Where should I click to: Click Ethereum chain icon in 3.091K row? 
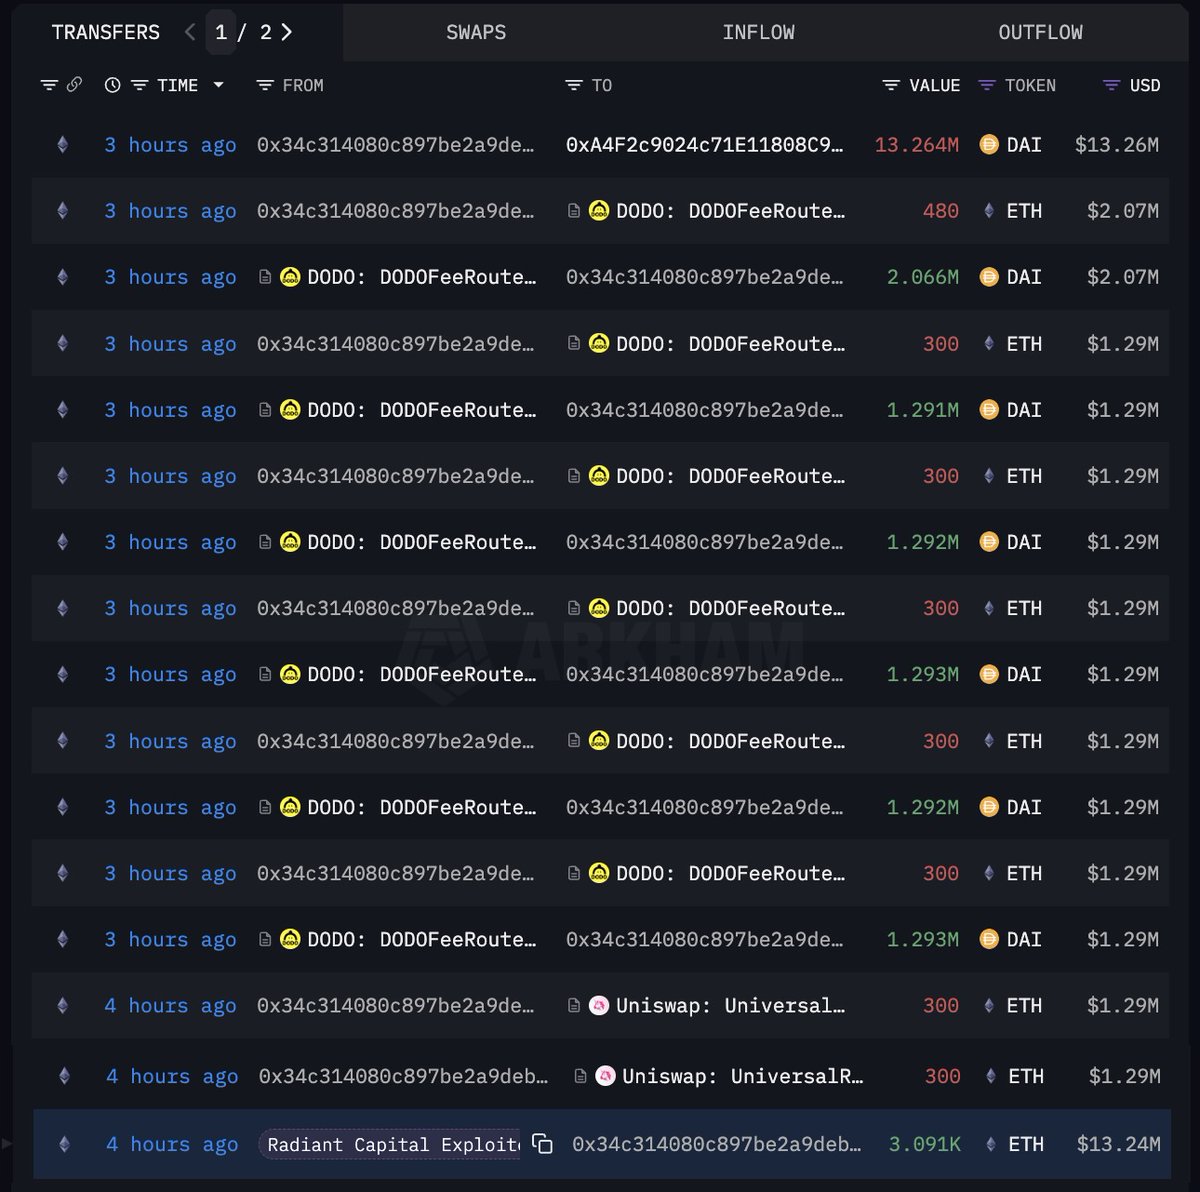pyautogui.click(x=64, y=1144)
